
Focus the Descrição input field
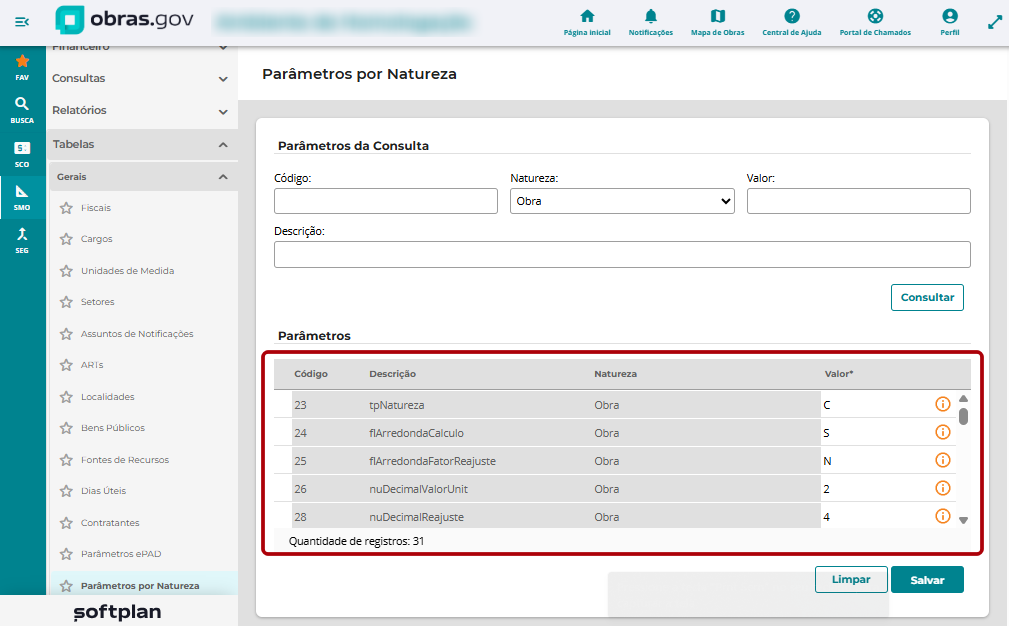tap(622, 255)
